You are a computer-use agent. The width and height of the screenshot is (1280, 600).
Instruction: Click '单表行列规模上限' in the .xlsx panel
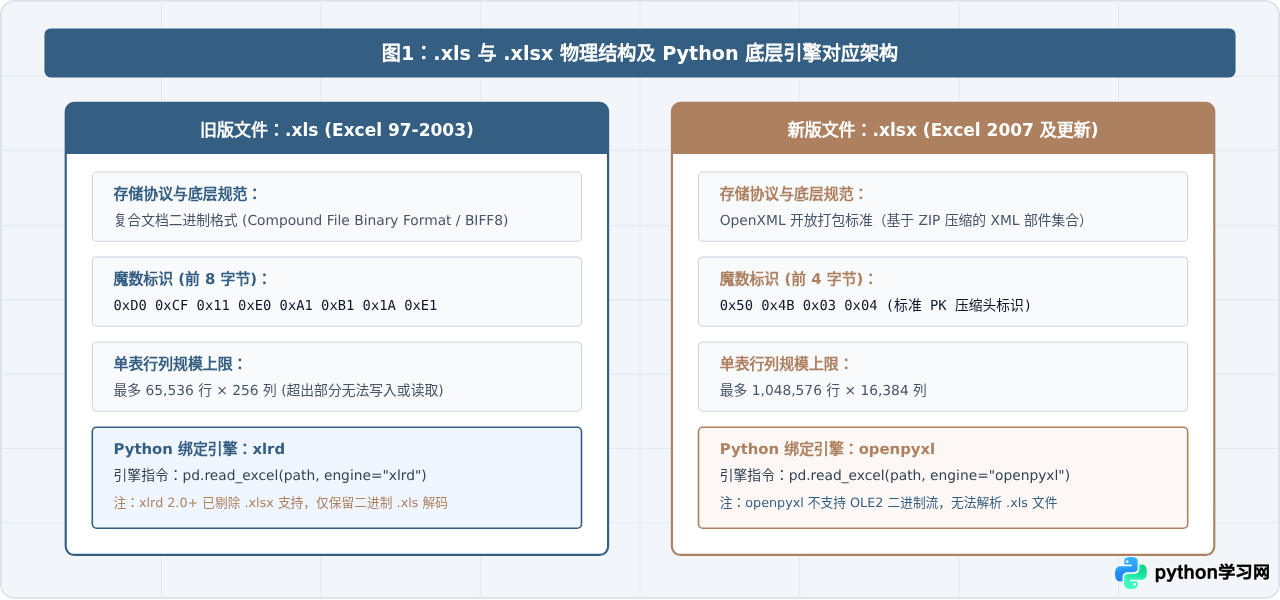(786, 364)
